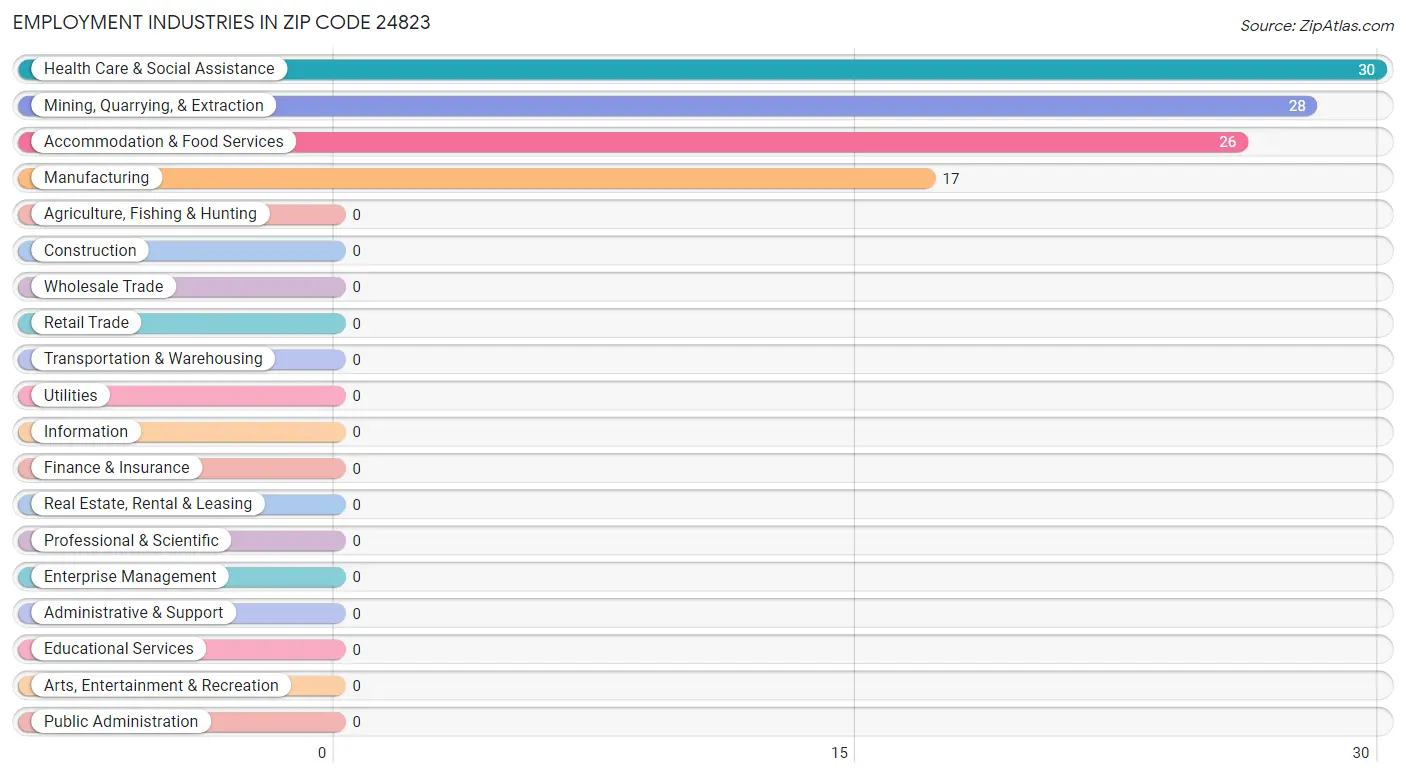Click the Wholesale Trade label
Screen dimensions: 1406x776
coord(103,286)
